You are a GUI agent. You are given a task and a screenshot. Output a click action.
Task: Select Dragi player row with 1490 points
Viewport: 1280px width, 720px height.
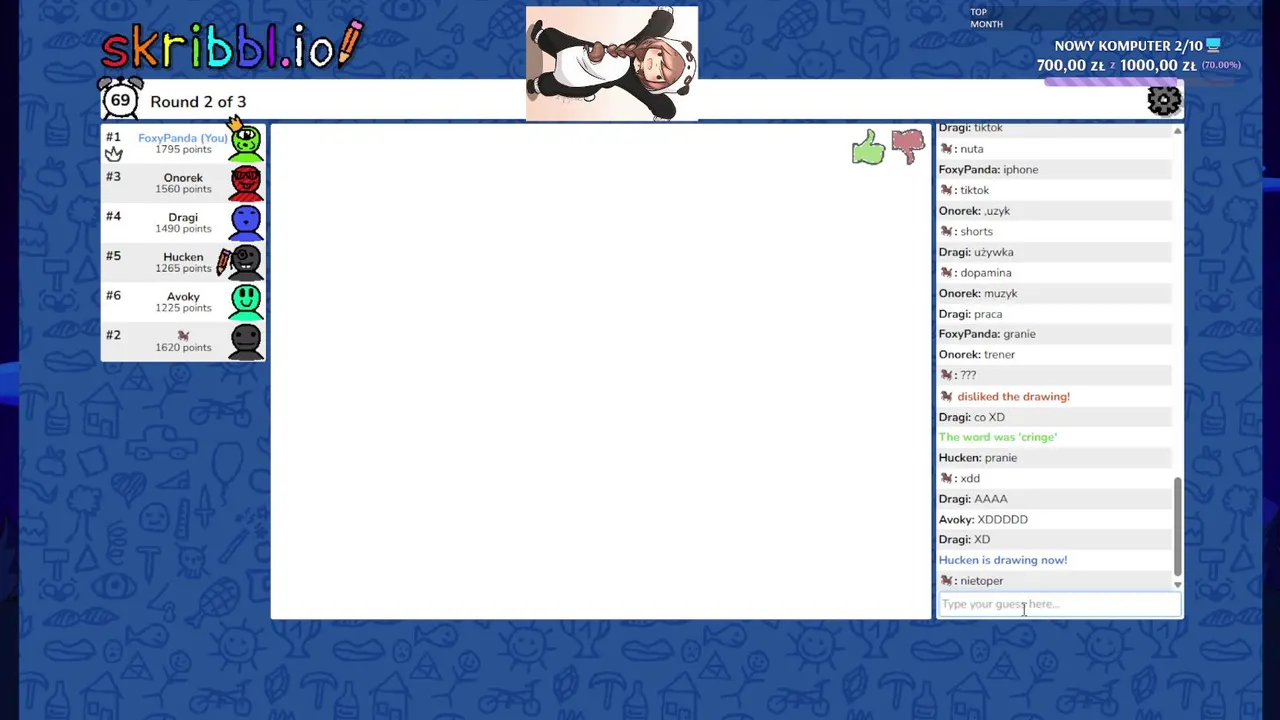coord(183,223)
